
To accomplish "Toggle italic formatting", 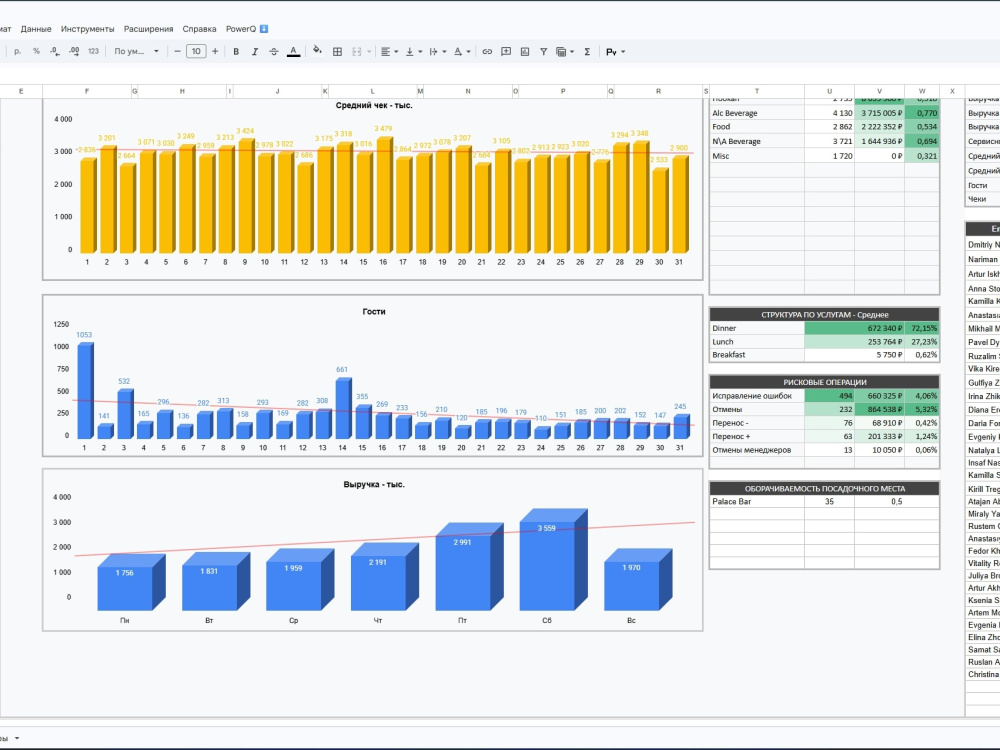I will coord(254,52).
